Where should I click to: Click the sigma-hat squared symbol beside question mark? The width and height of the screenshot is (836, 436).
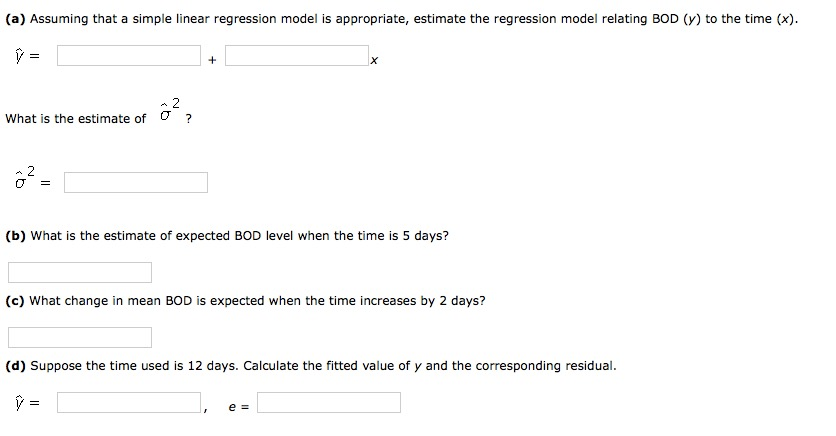click(x=170, y=110)
